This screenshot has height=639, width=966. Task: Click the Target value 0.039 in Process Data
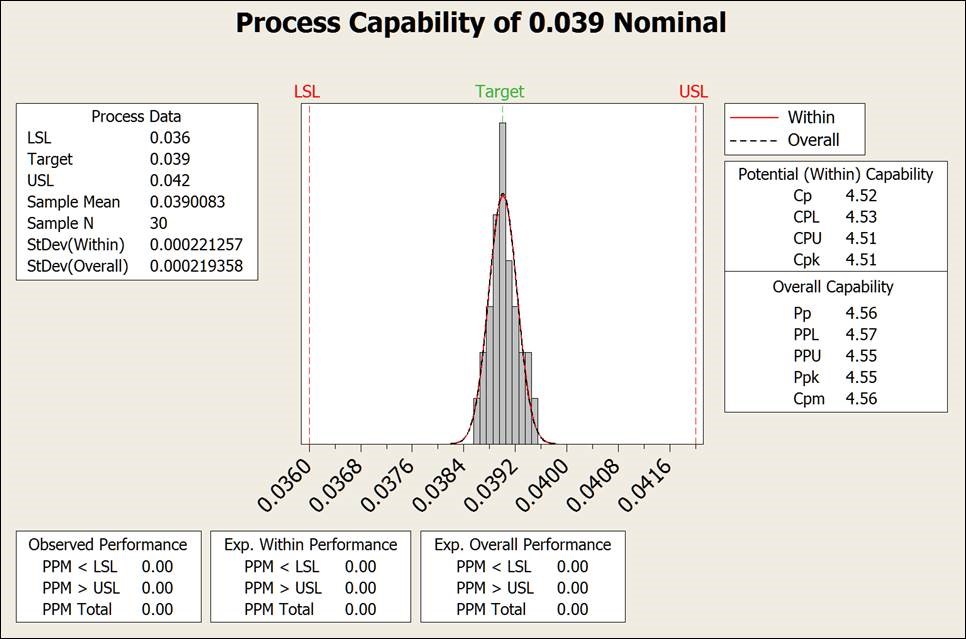click(170, 159)
